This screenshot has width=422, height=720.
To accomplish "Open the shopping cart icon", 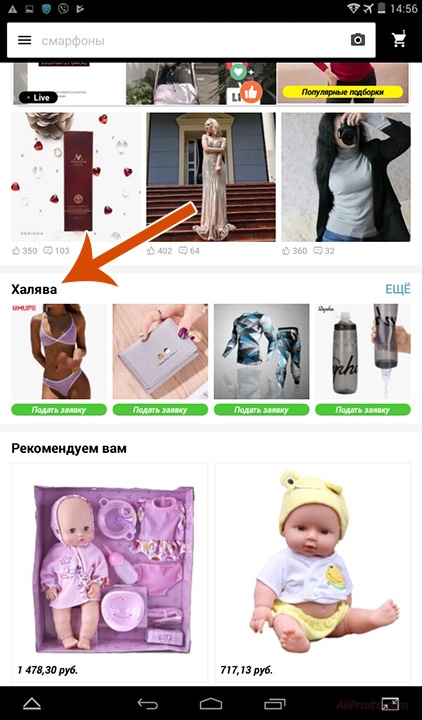I will [x=399, y=40].
